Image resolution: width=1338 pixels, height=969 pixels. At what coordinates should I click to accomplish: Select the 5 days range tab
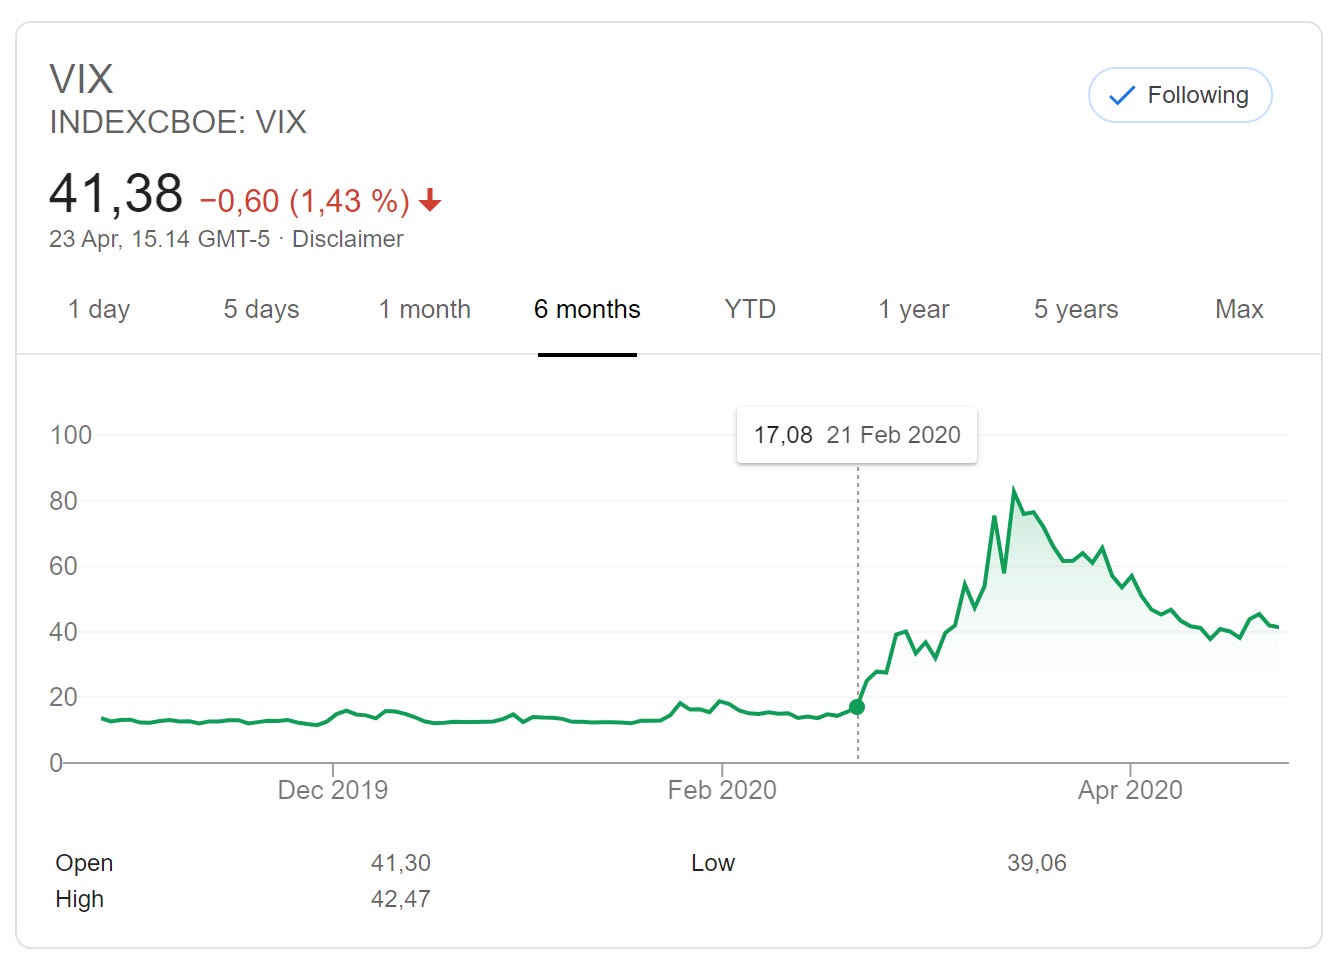261,310
